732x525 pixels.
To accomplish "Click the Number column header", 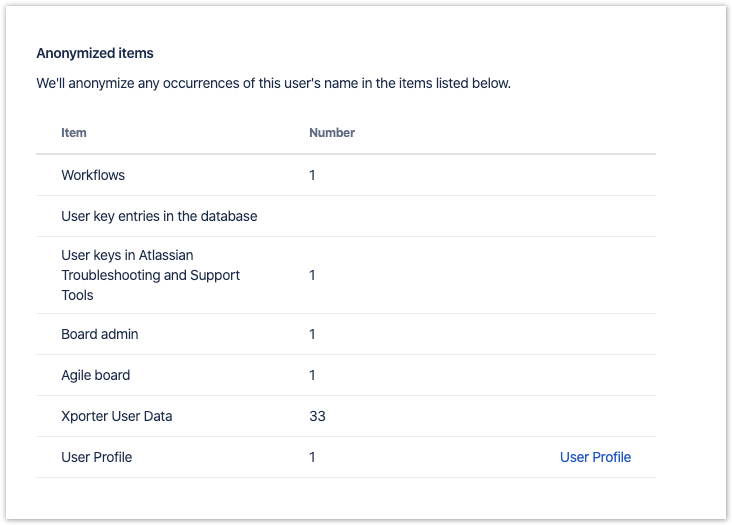I will pyautogui.click(x=332, y=133).
